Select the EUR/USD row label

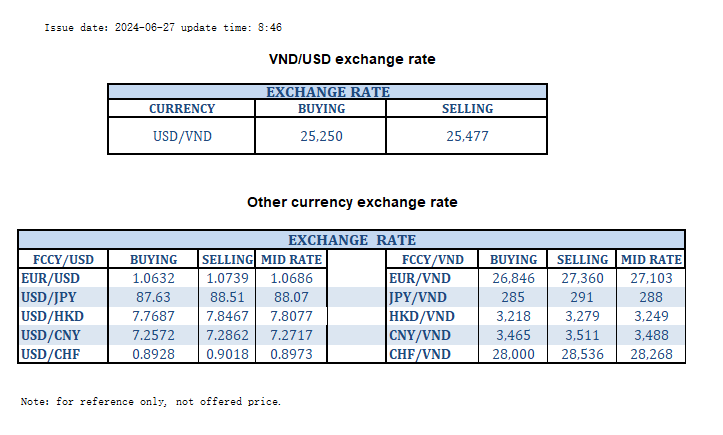(x=49, y=277)
